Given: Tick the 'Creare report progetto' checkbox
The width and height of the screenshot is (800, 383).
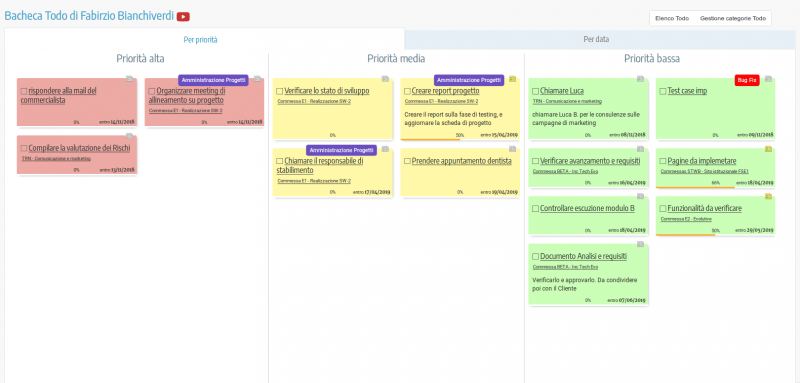Looking at the screenshot, I should tap(407, 91).
